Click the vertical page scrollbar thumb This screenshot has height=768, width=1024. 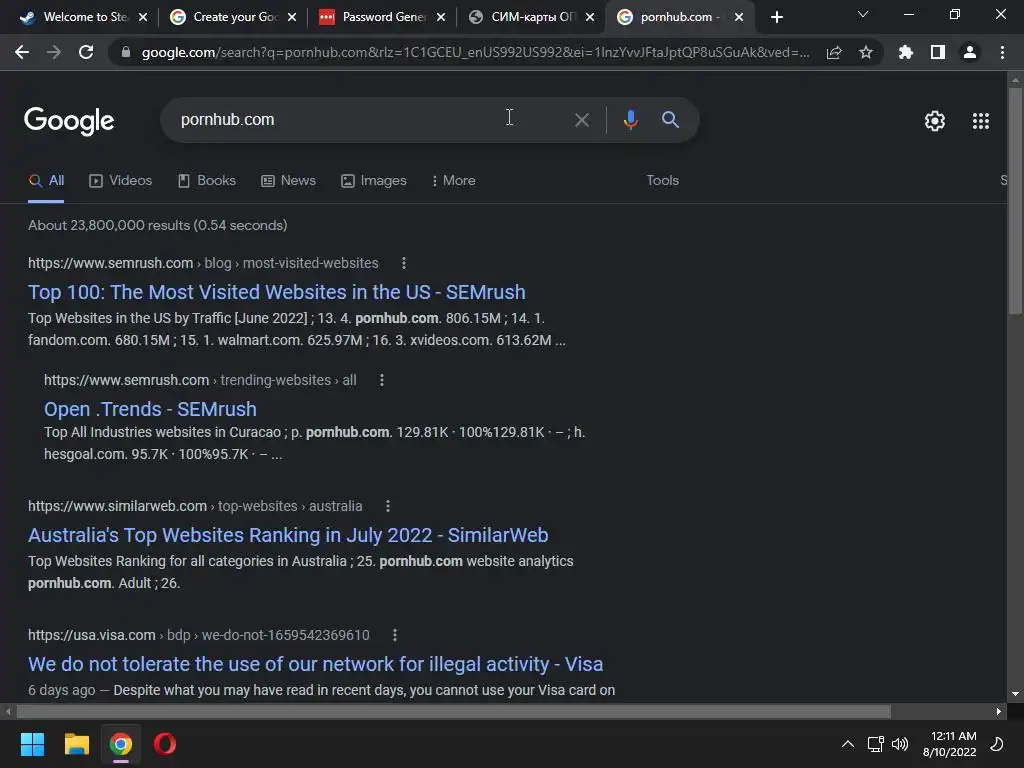click(x=1015, y=202)
